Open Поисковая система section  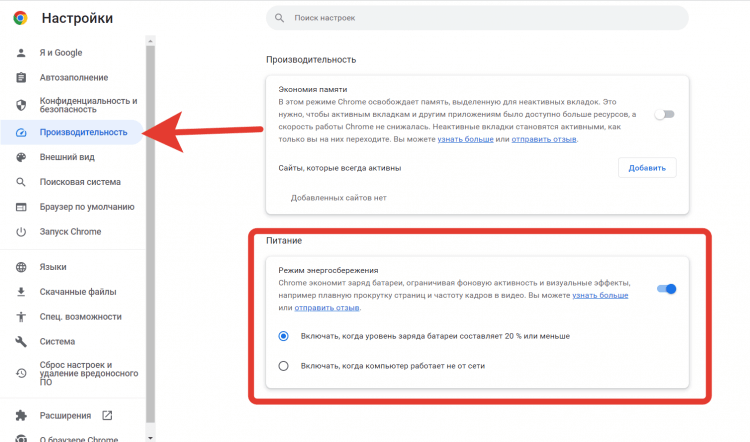(x=80, y=182)
